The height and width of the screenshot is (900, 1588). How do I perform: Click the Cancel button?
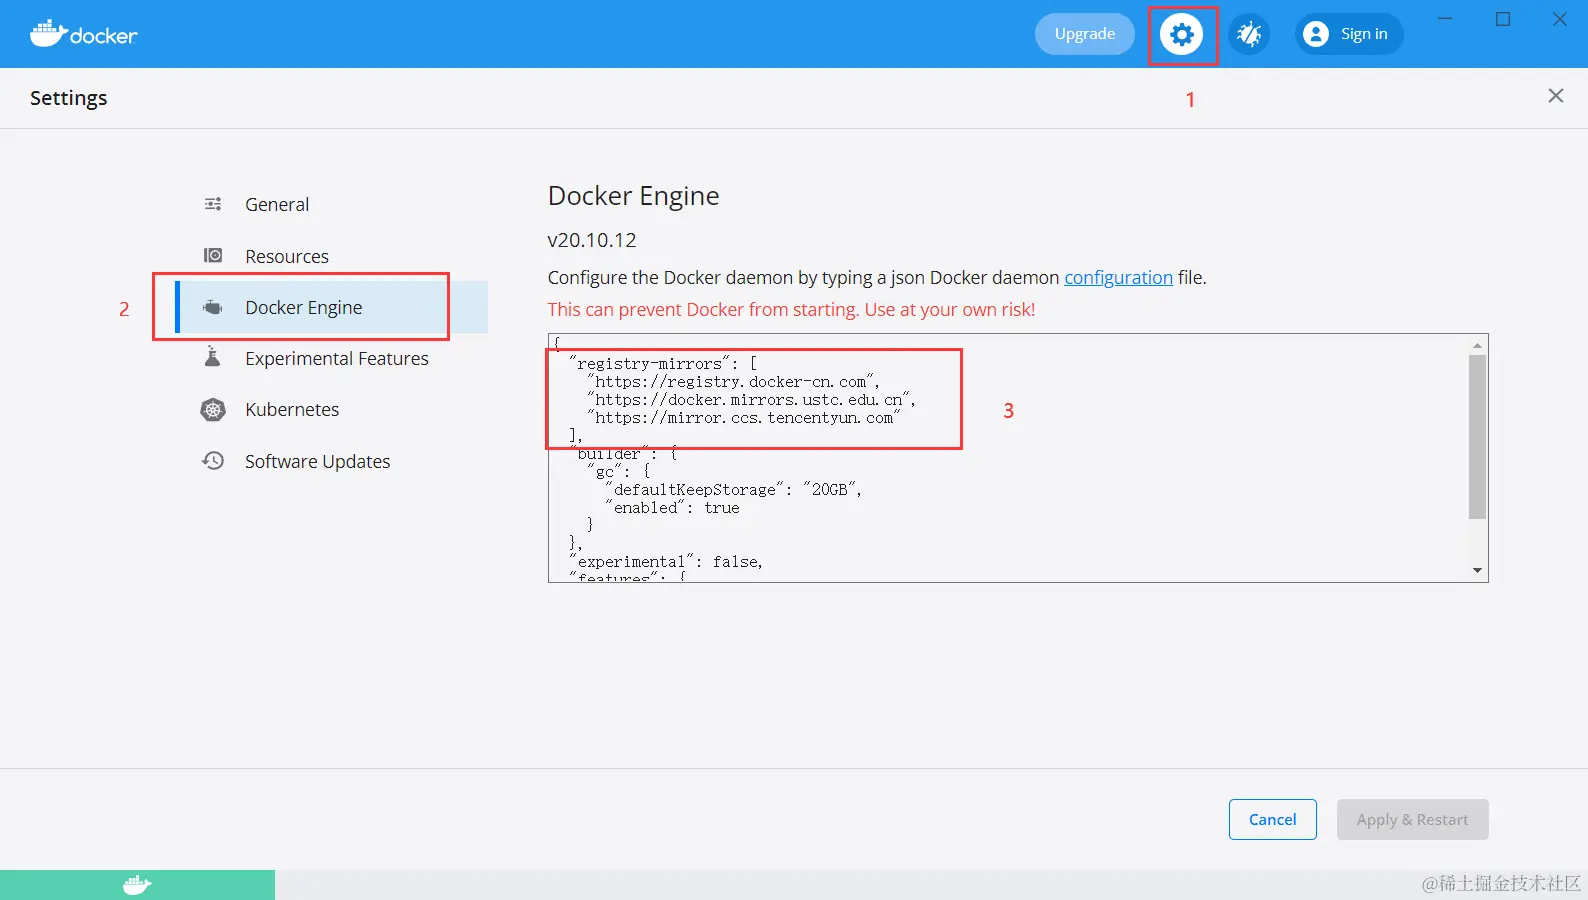tap(1273, 819)
